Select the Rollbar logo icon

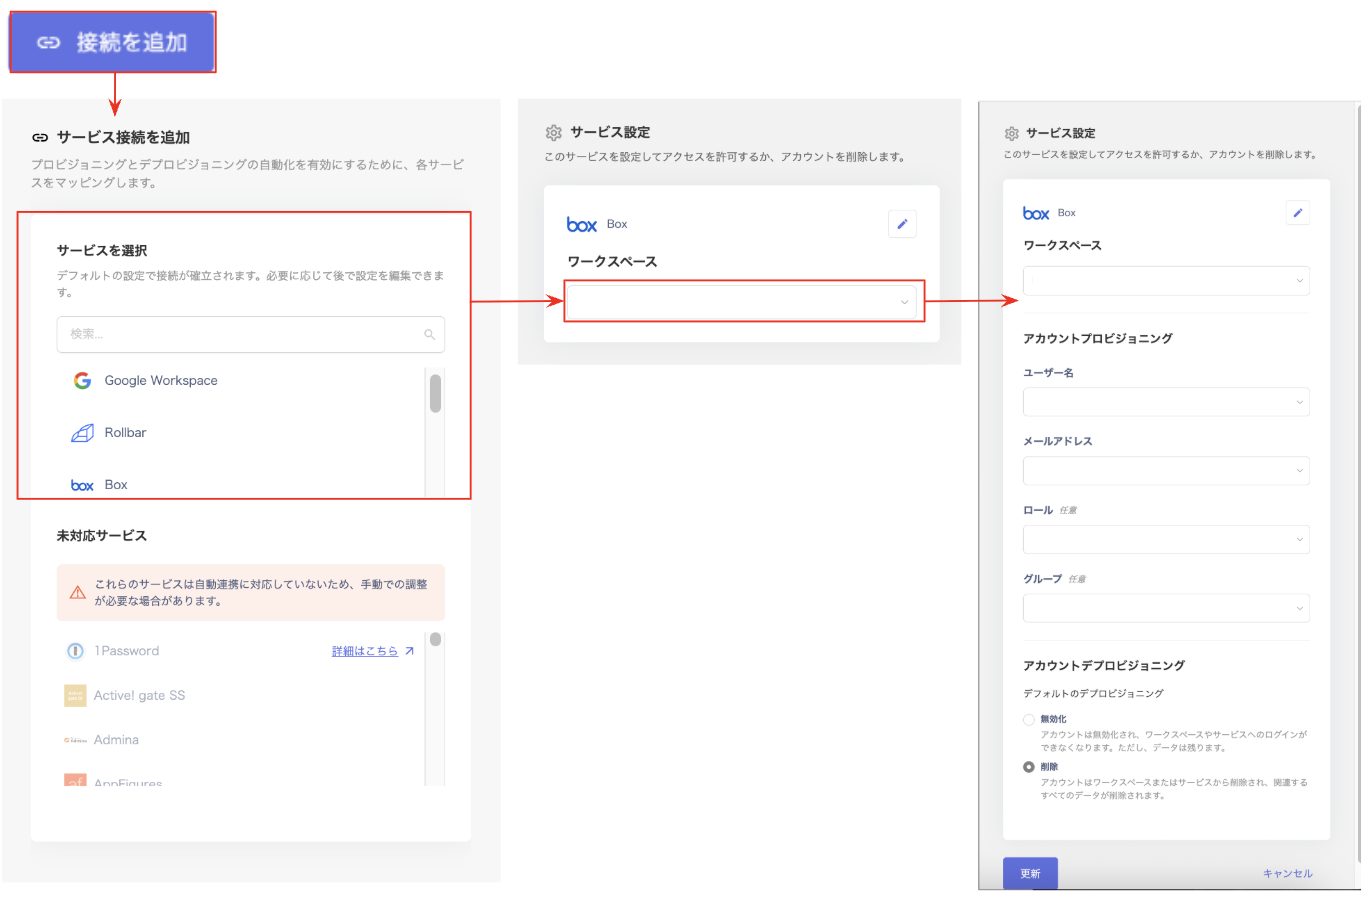pos(82,433)
